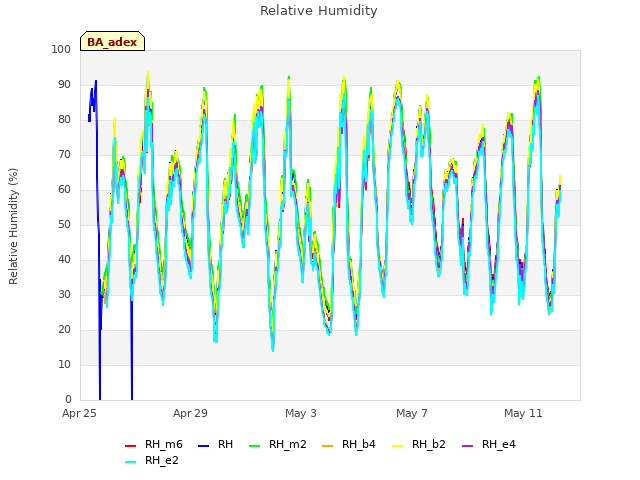This screenshot has width=640, height=480.
Task: Click the 50 y-axis tick label
Action: (x=64, y=224)
